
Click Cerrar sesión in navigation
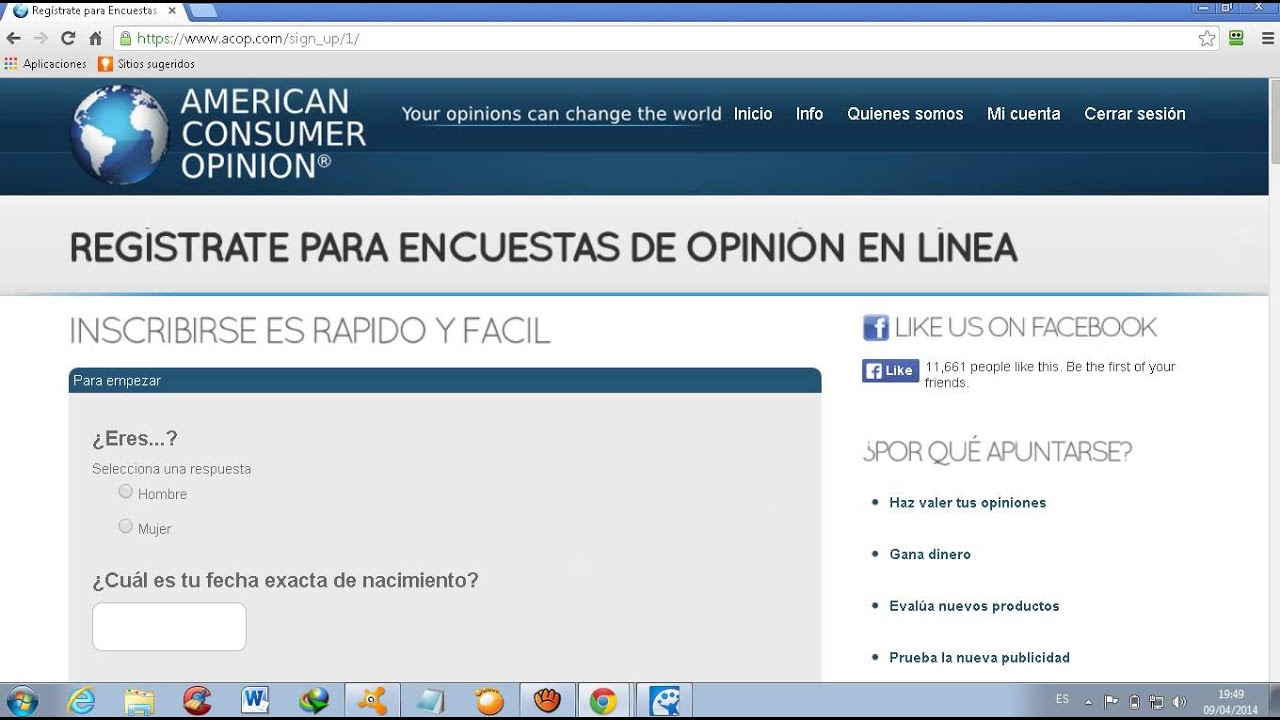coord(1135,114)
